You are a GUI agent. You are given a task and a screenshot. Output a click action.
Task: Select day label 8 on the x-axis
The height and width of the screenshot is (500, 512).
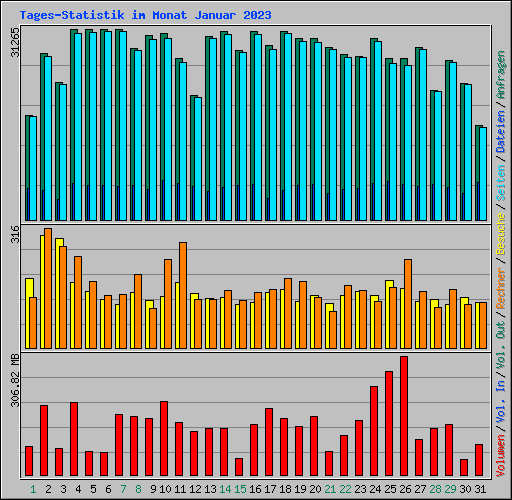138,489
